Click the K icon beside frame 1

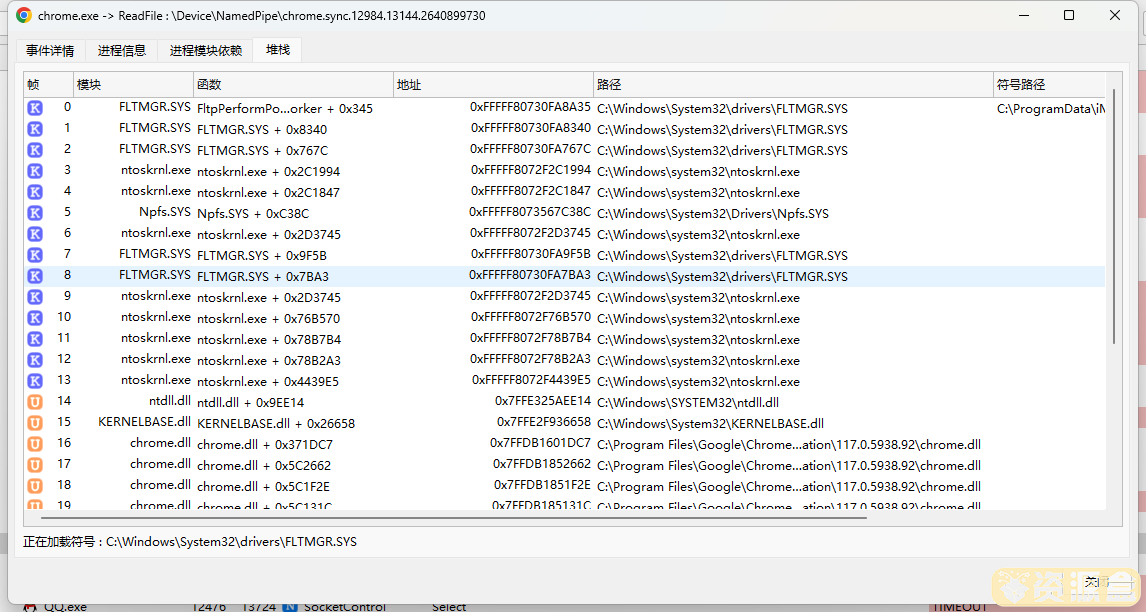pos(35,129)
